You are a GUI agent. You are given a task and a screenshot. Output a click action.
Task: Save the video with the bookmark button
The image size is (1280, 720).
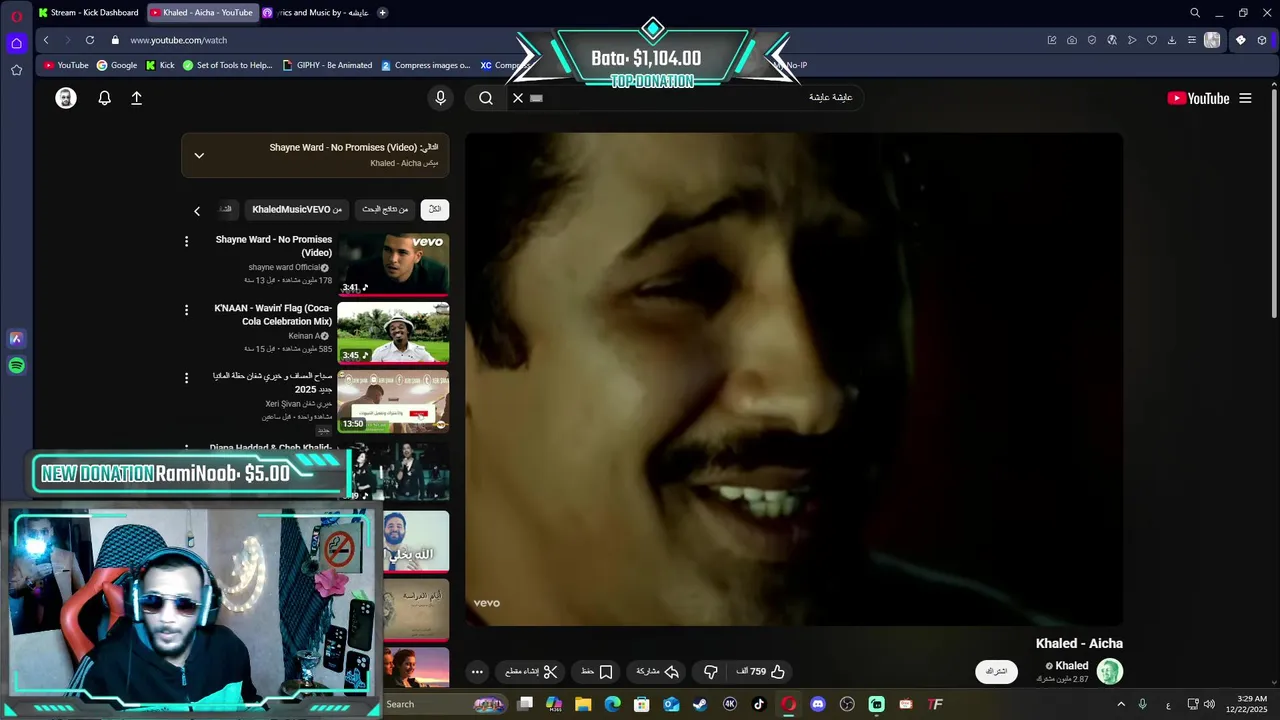[597, 672]
